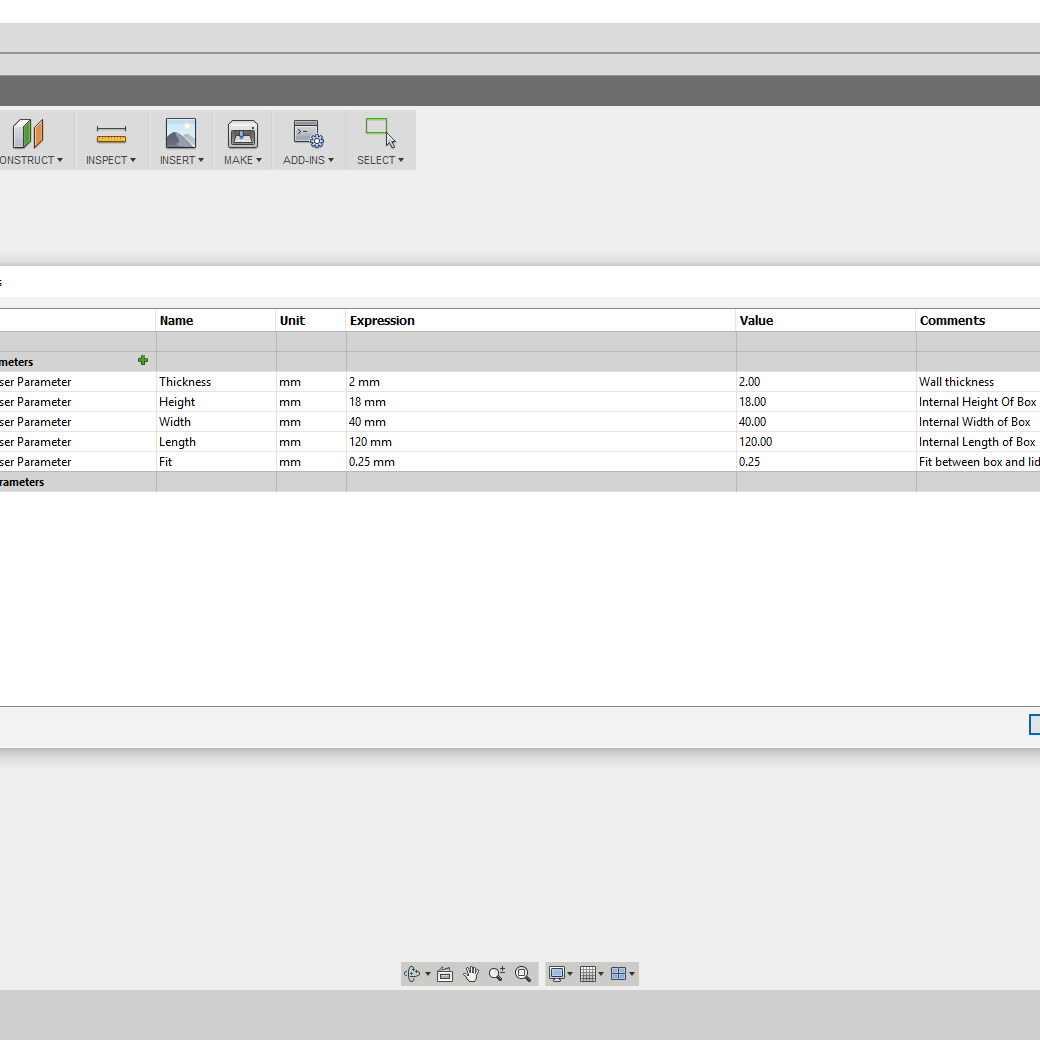Screen dimensions: 1040x1040
Task: Click the Fit to window zoom icon
Action: [523, 974]
